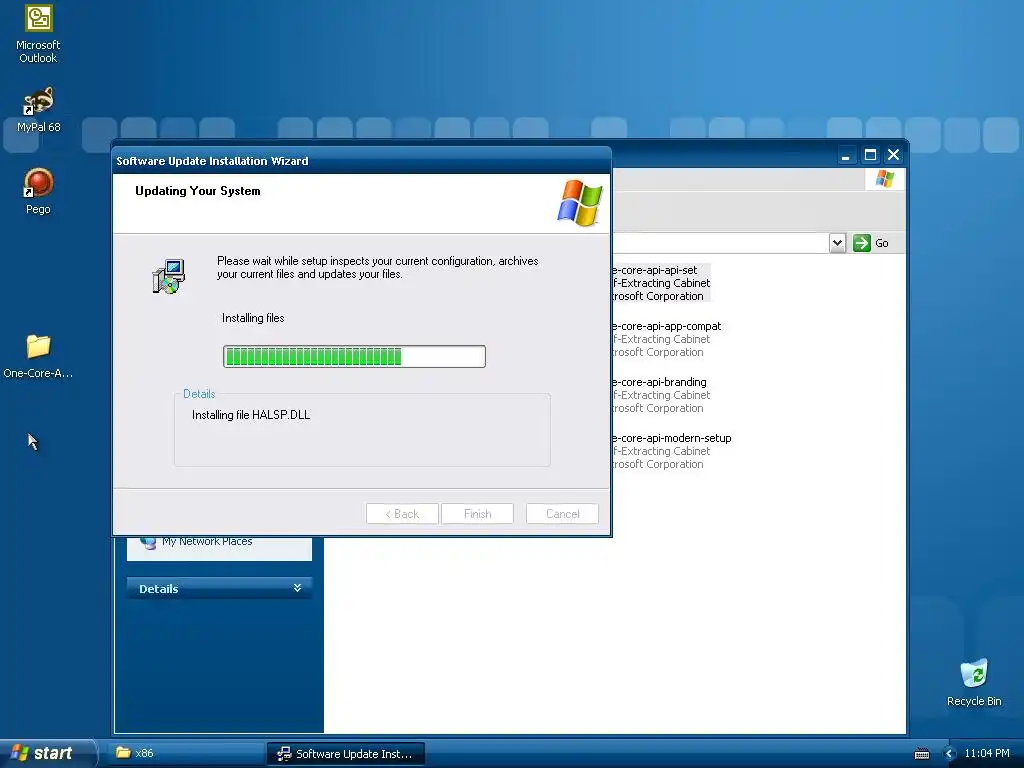Screen dimensions: 1024x768
Task: Click the 'Updating Your System' heading
Action: pos(198,191)
